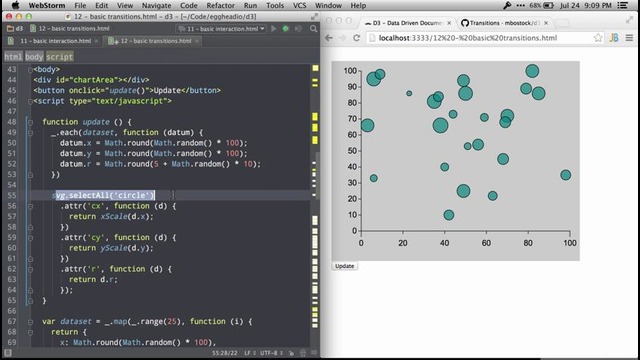Open the VCS menu
This screenshot has height=360, width=640.
(x=300, y=5)
